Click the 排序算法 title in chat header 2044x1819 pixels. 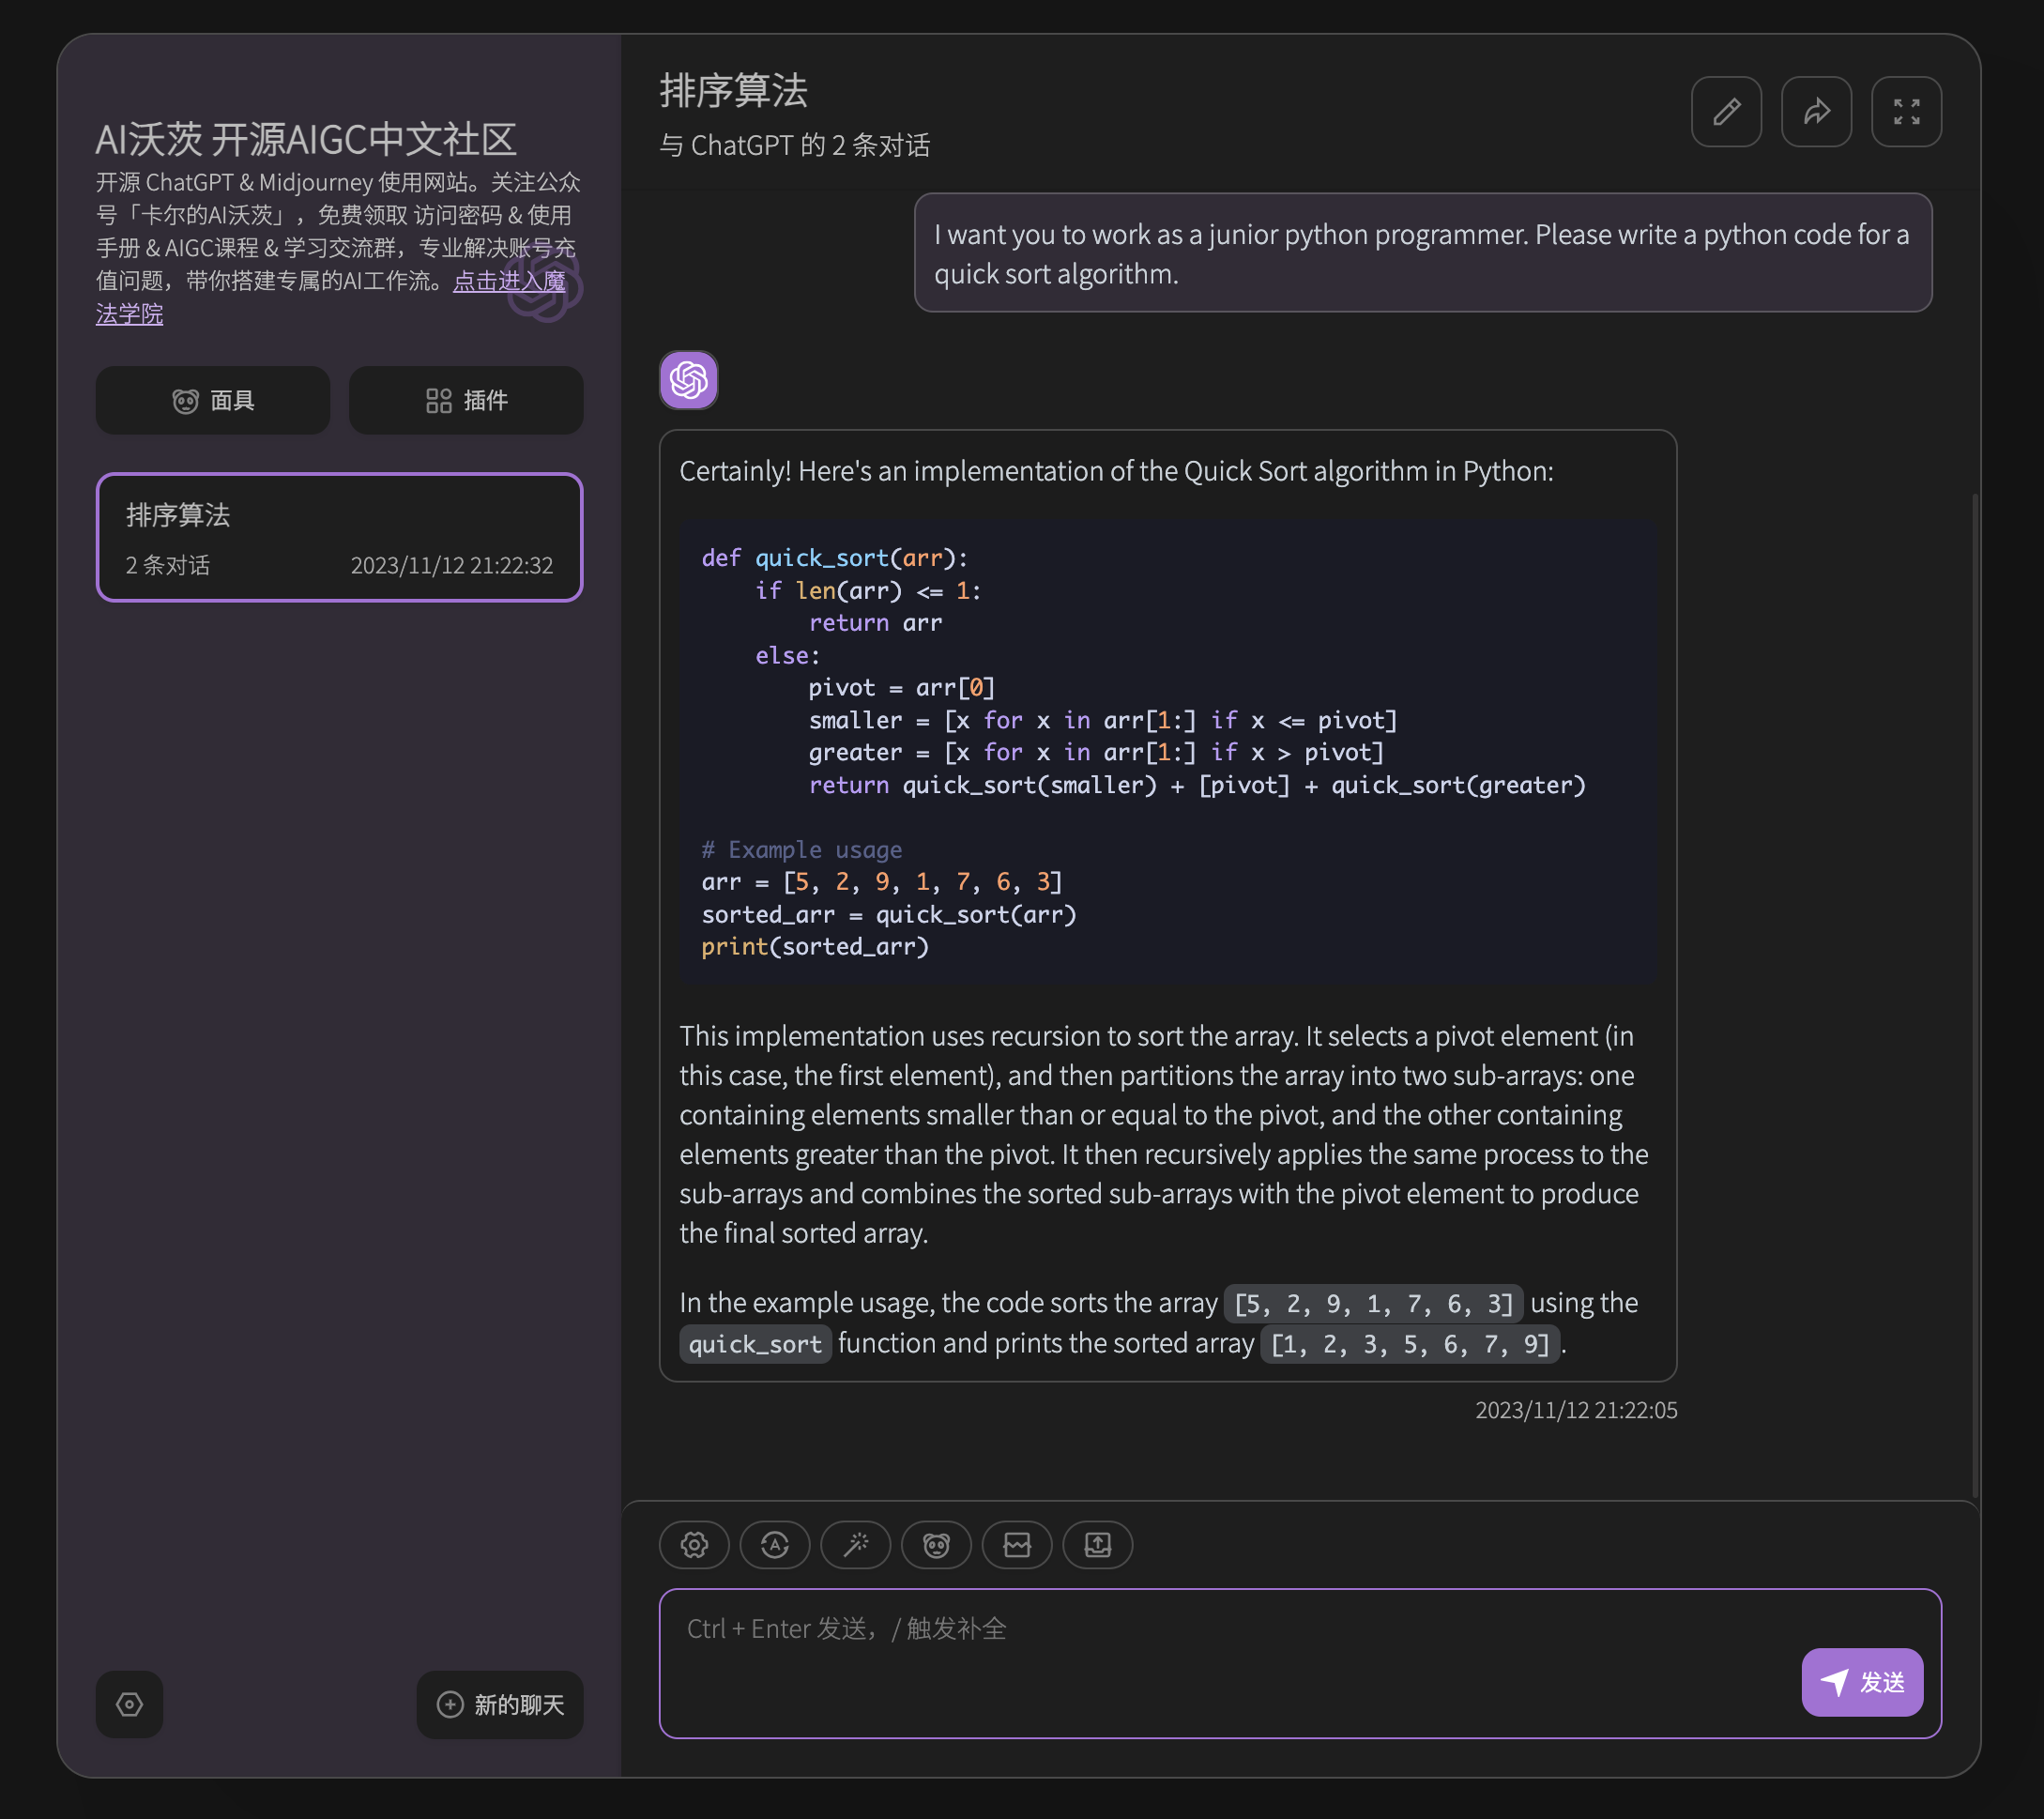733,91
